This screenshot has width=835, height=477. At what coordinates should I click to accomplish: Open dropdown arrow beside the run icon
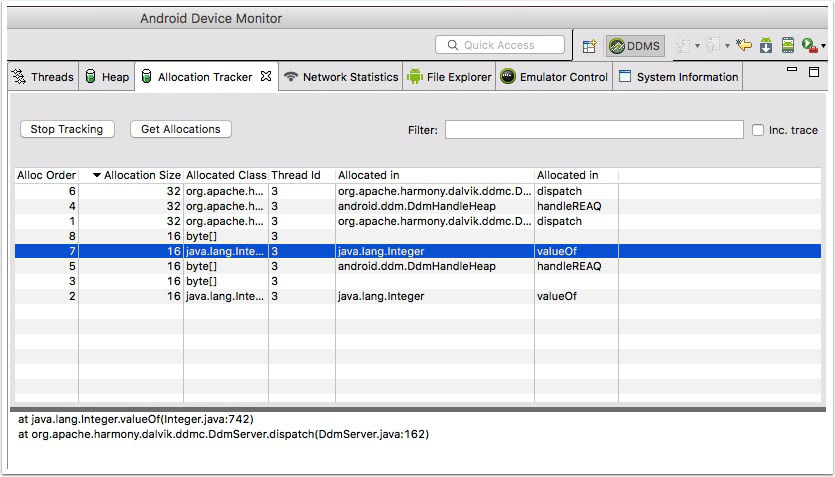coord(823,47)
